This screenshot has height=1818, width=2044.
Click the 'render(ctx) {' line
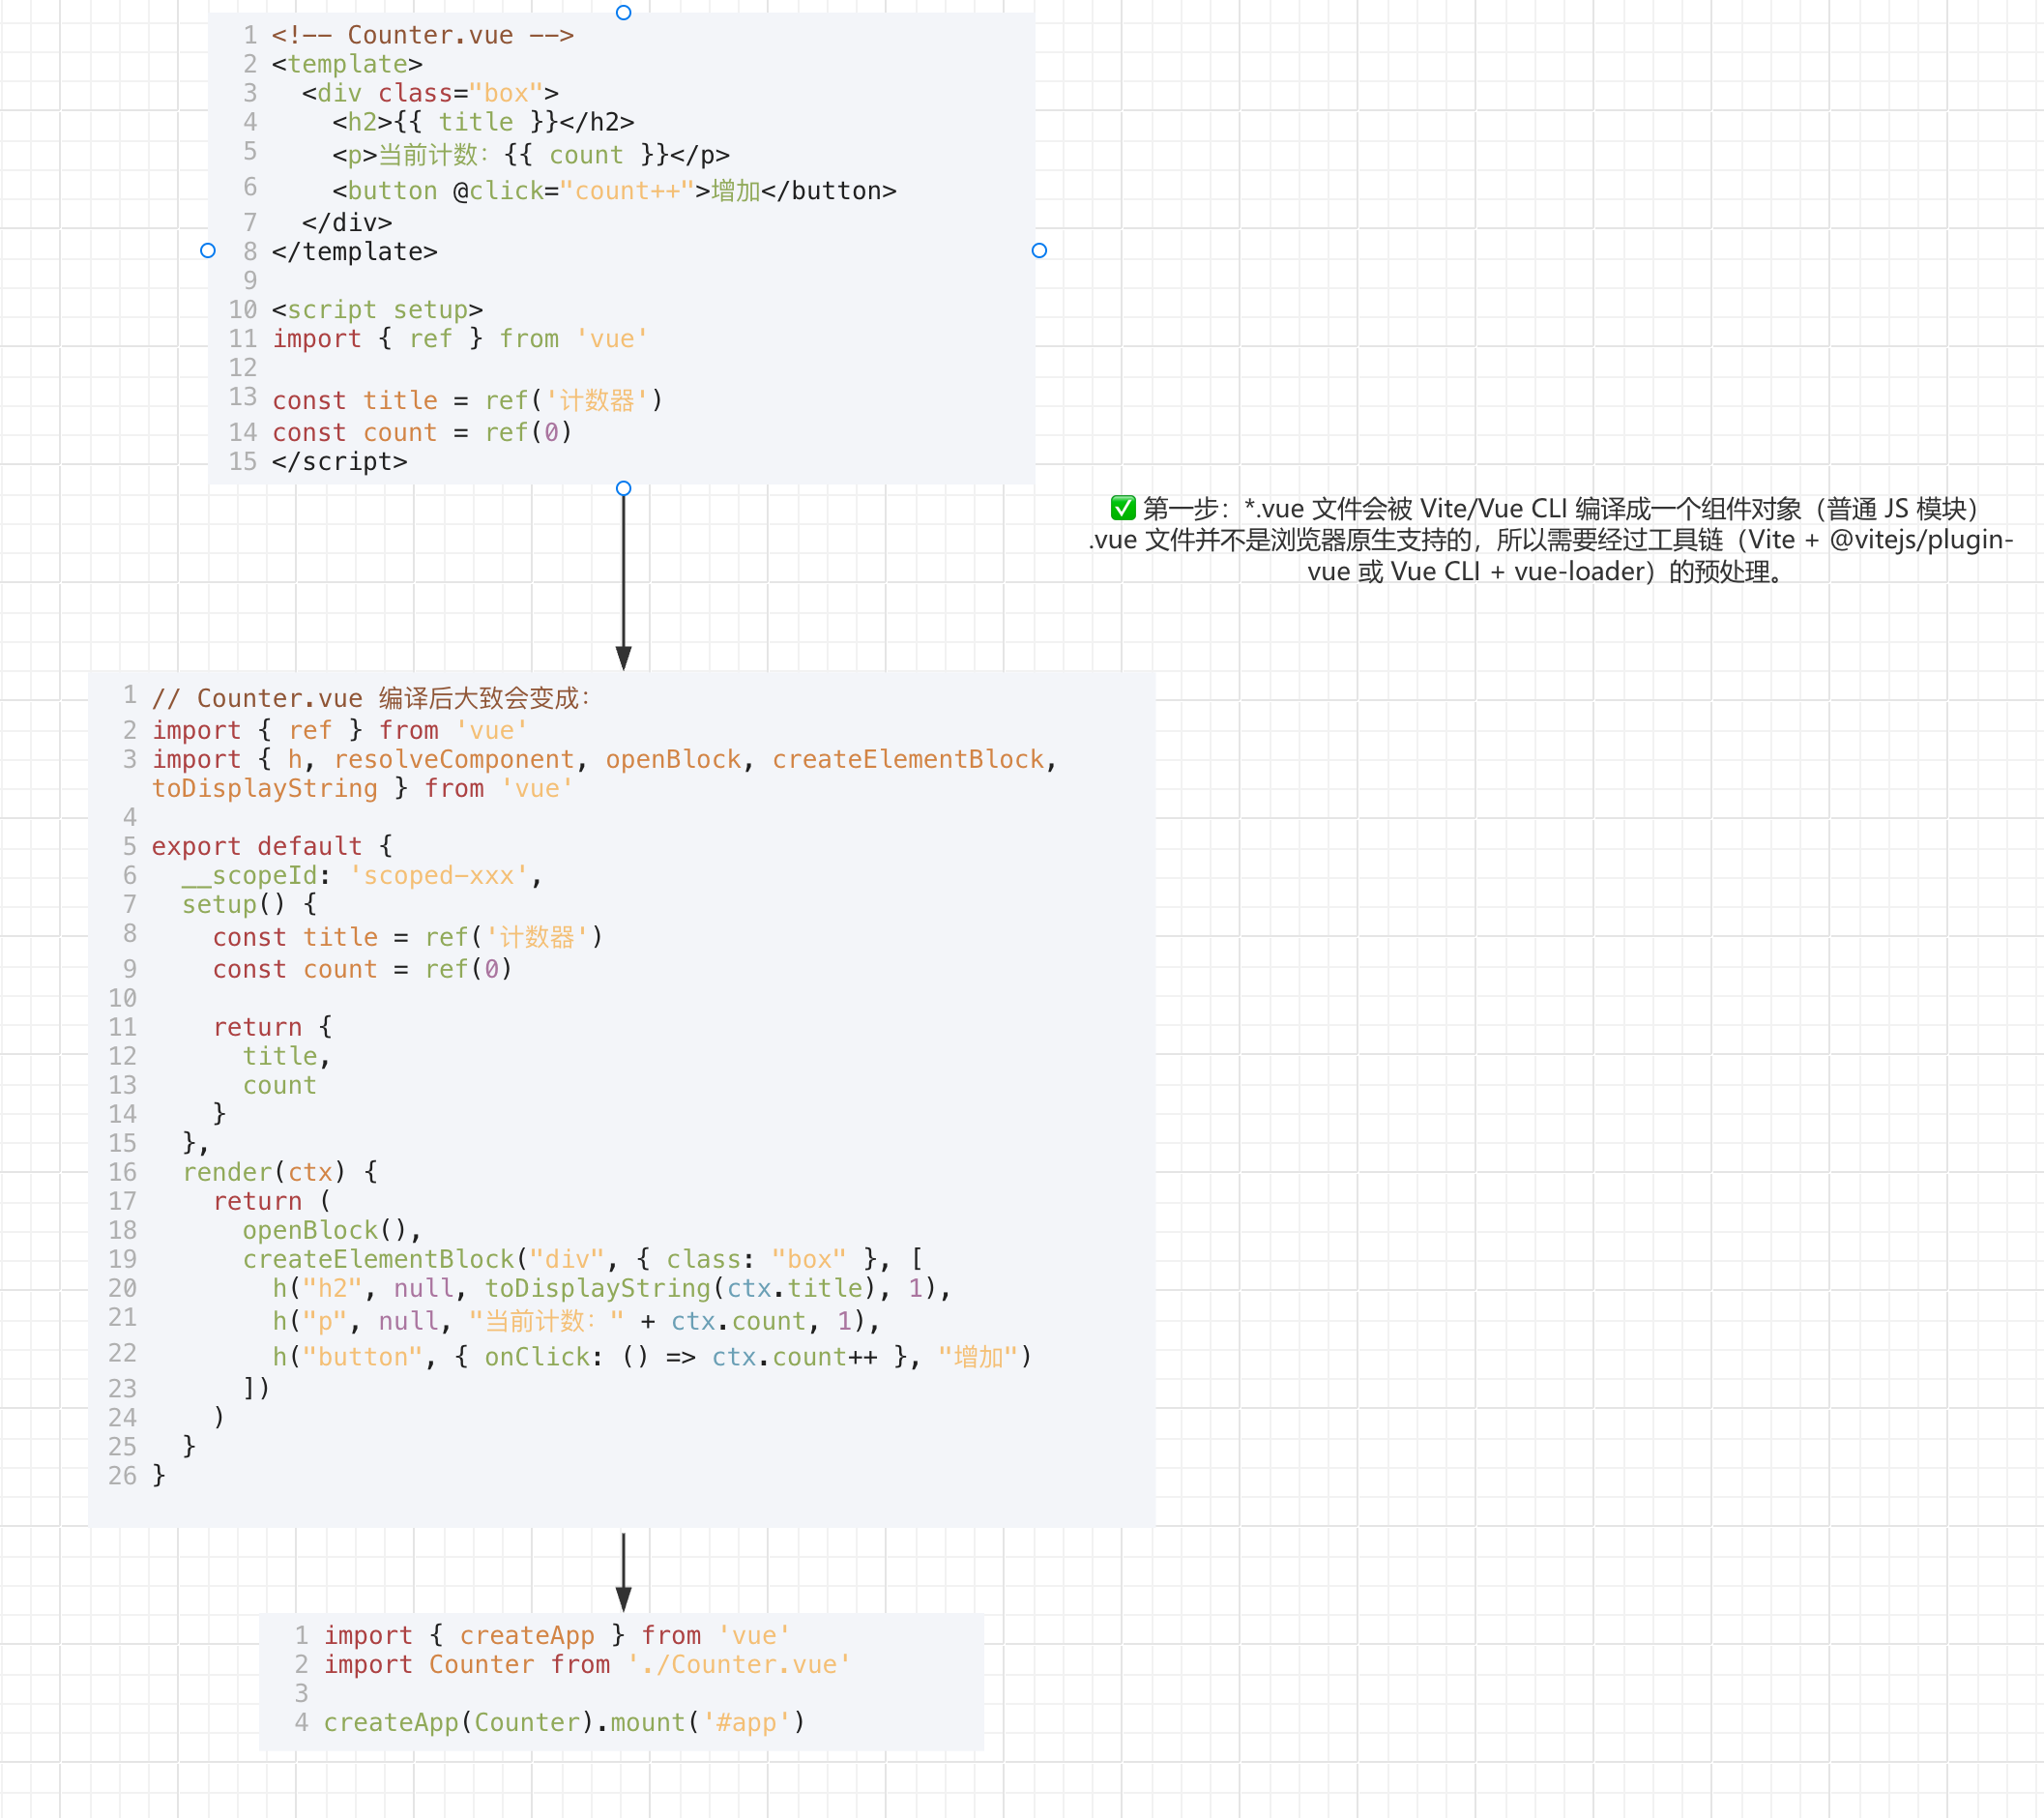280,1172
